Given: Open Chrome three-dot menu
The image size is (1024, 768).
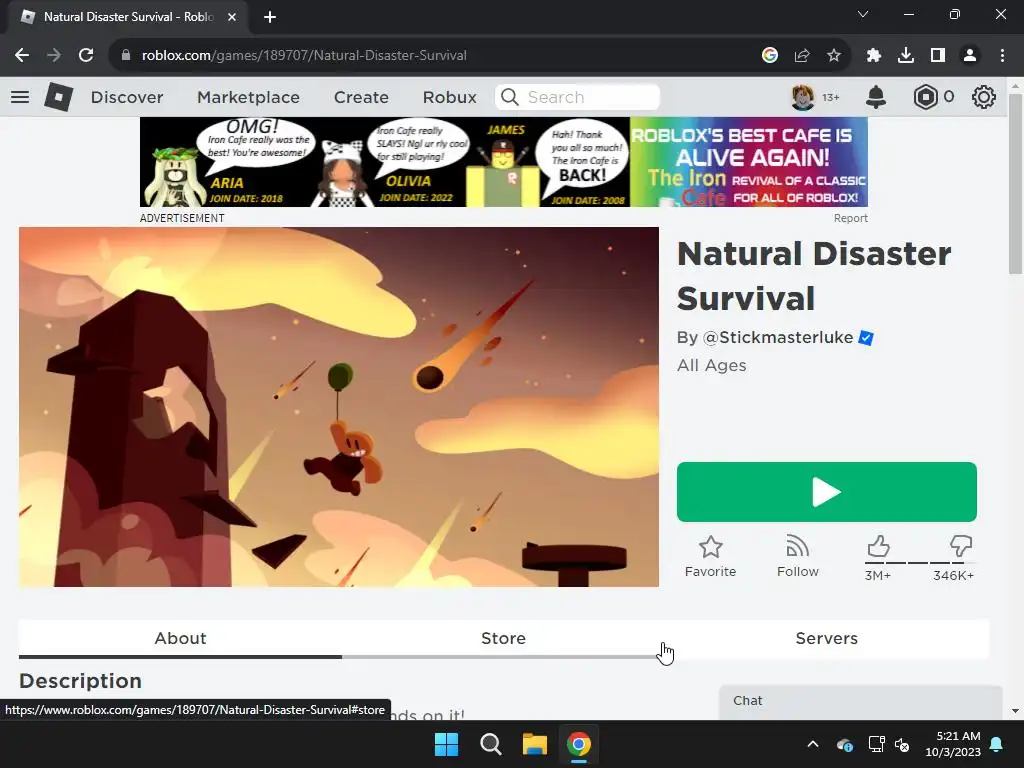Looking at the screenshot, I should point(1002,56).
